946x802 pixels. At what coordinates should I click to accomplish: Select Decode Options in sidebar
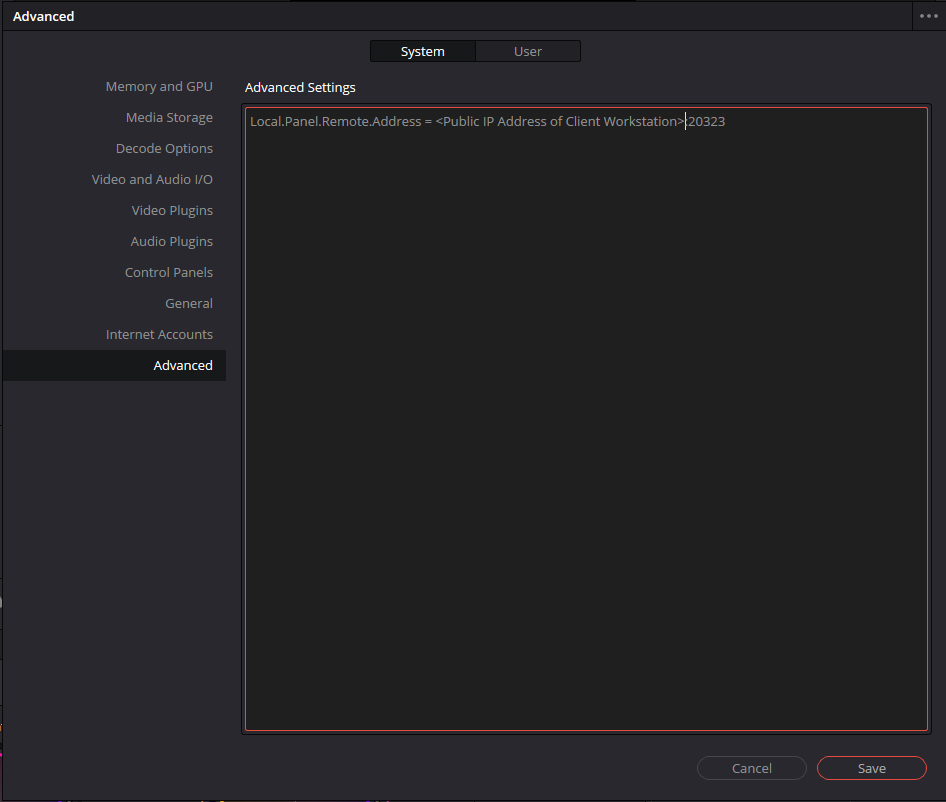(164, 148)
